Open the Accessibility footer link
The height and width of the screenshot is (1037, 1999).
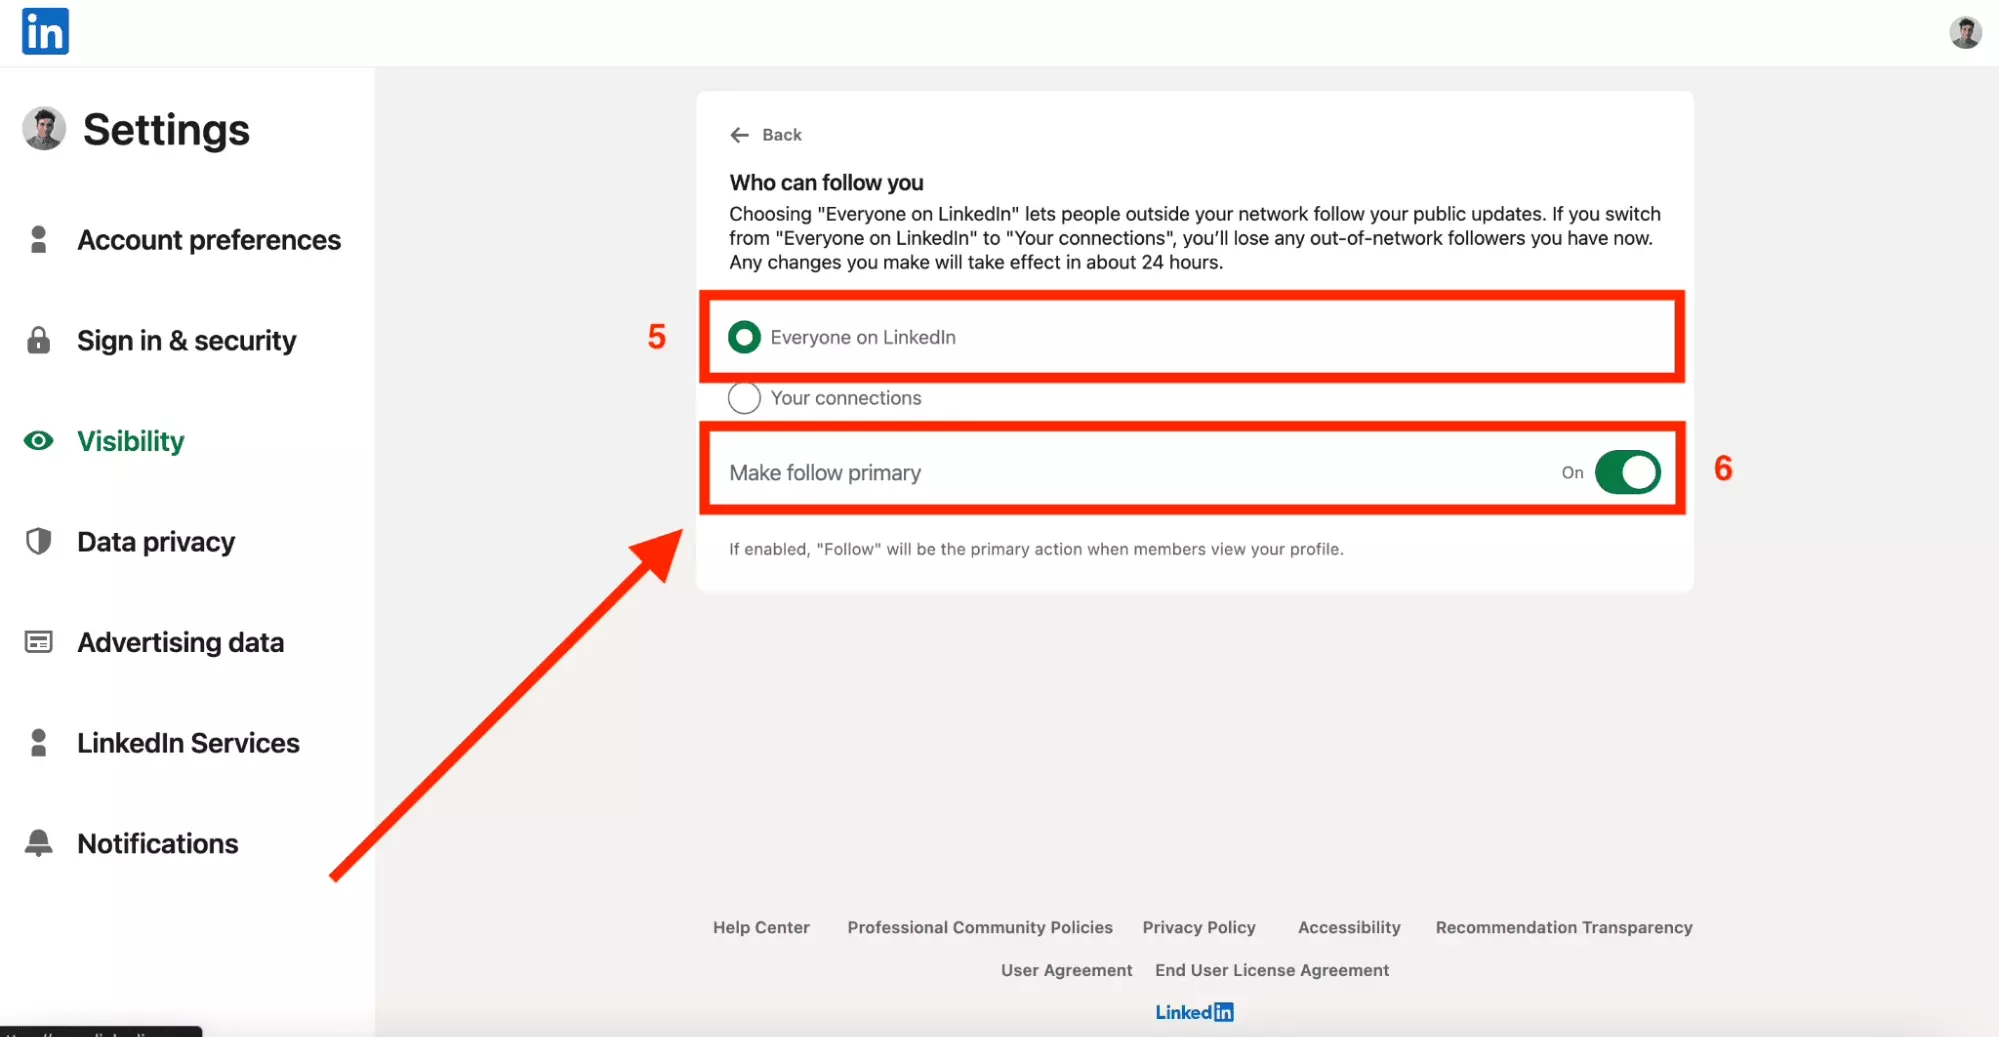pyautogui.click(x=1348, y=927)
